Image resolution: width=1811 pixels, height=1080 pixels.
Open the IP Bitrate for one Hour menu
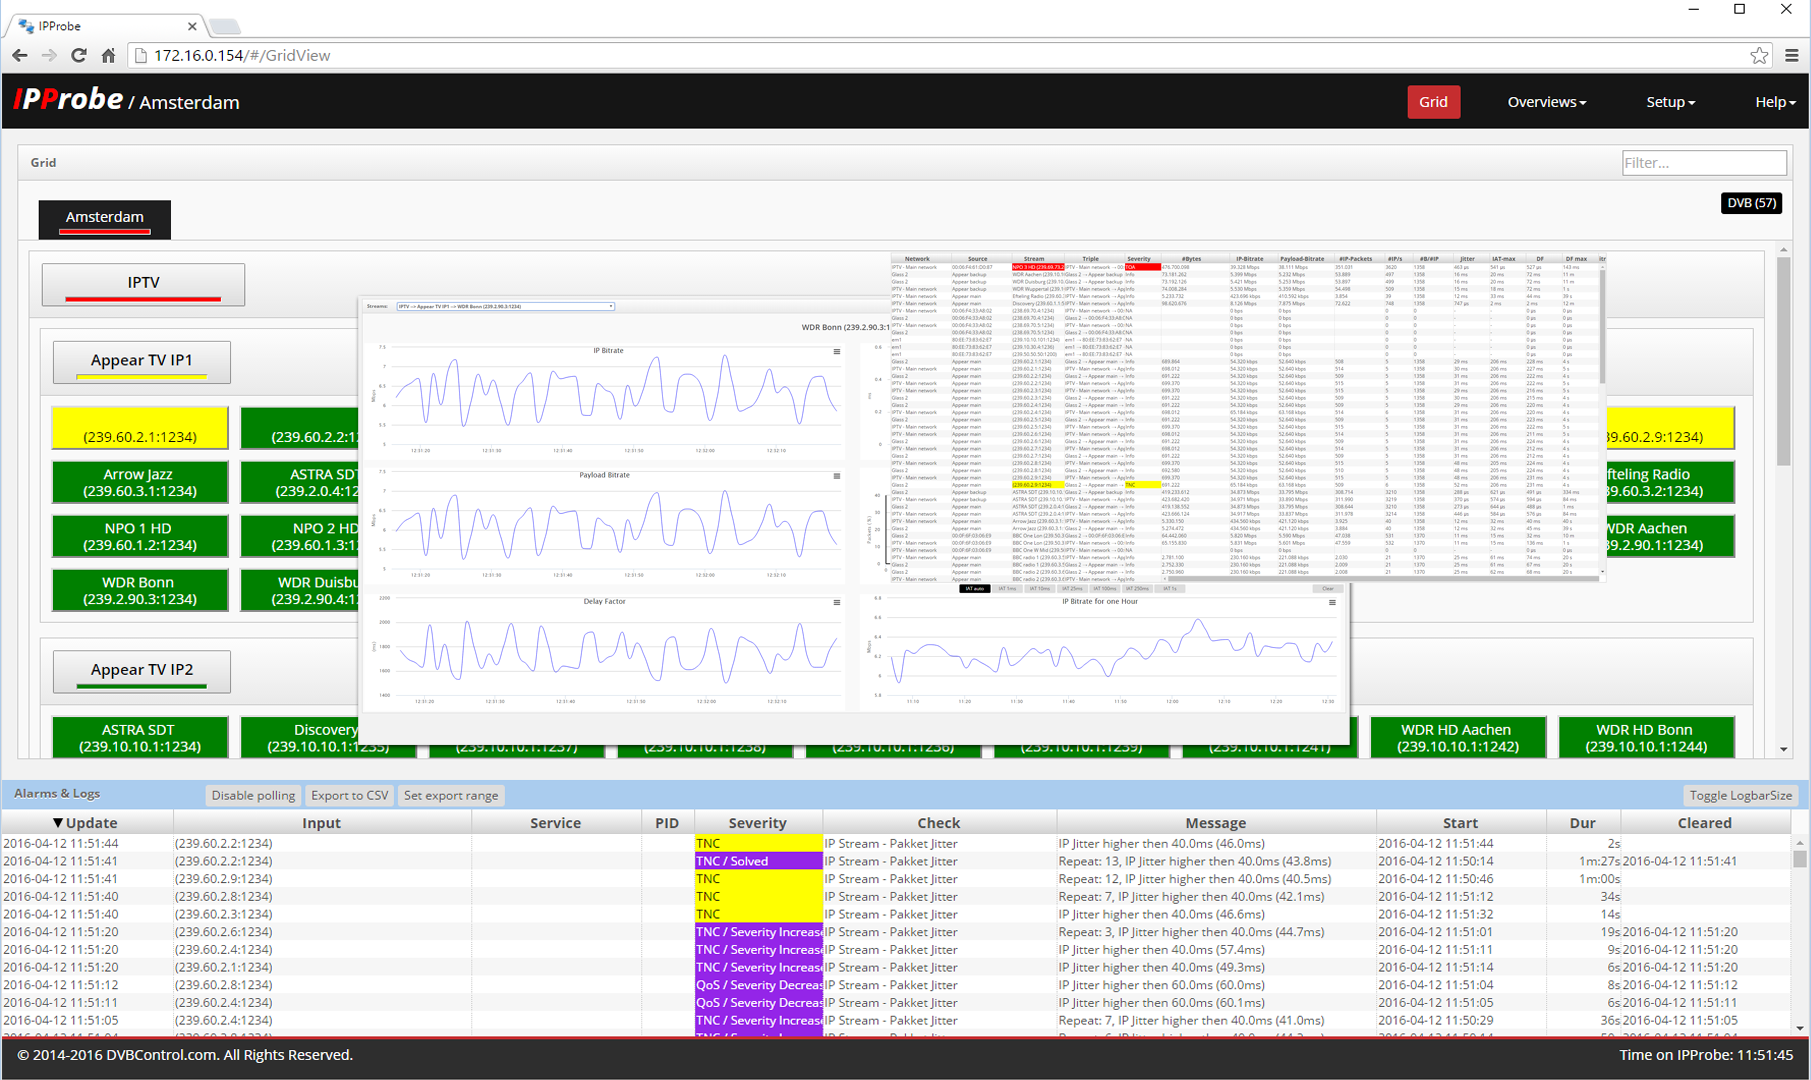click(x=1332, y=602)
